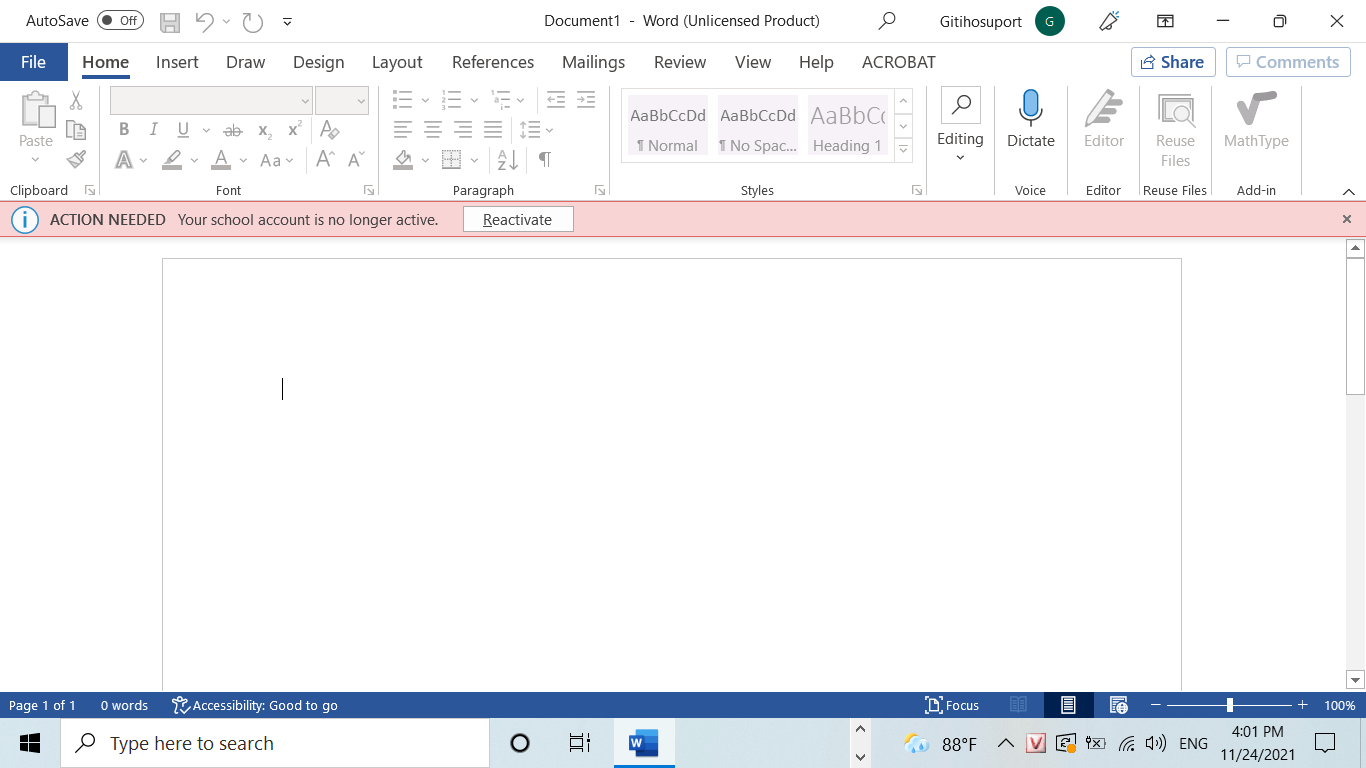Apply the Heading 1 style

pyautogui.click(x=848, y=126)
